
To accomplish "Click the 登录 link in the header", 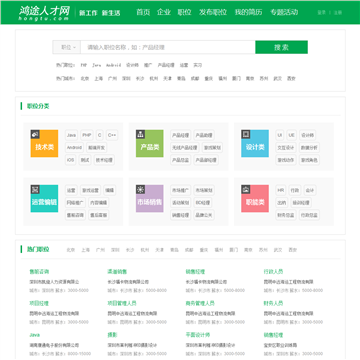I will 321,13.
